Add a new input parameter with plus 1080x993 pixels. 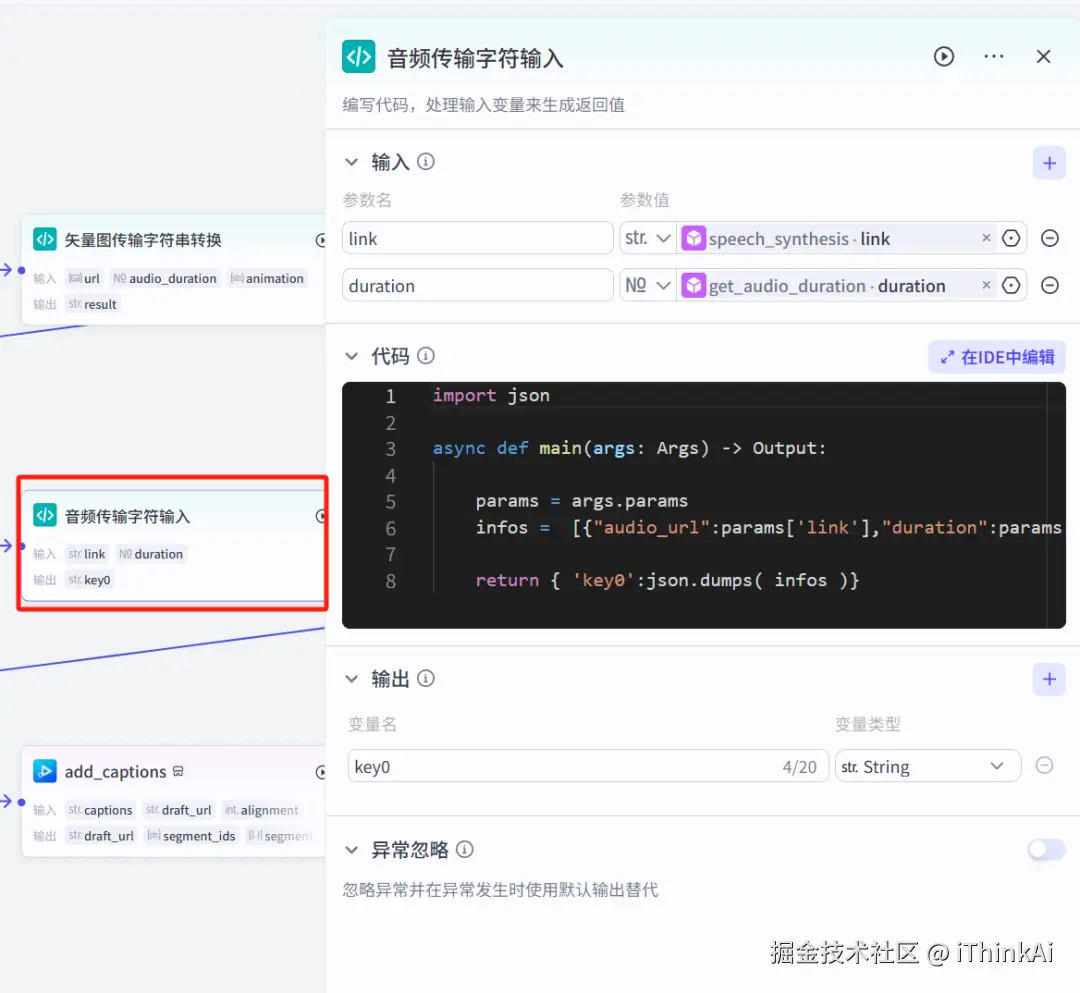1049,162
